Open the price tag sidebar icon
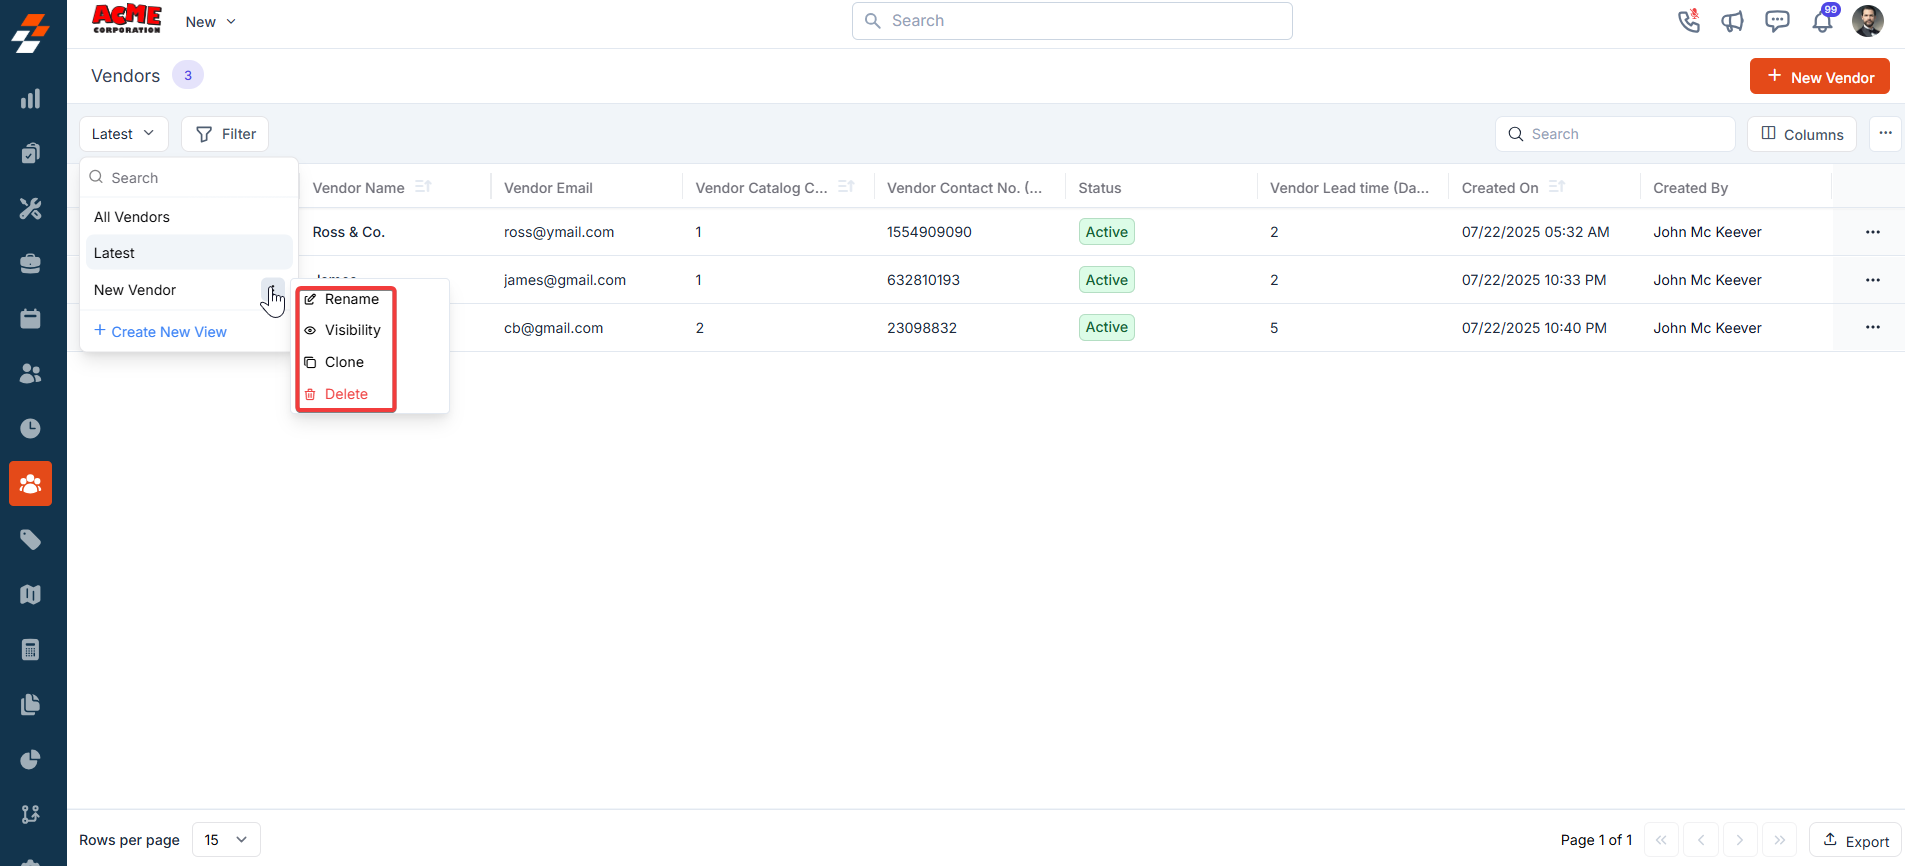Screen dimensions: 1905x866 click(31, 540)
